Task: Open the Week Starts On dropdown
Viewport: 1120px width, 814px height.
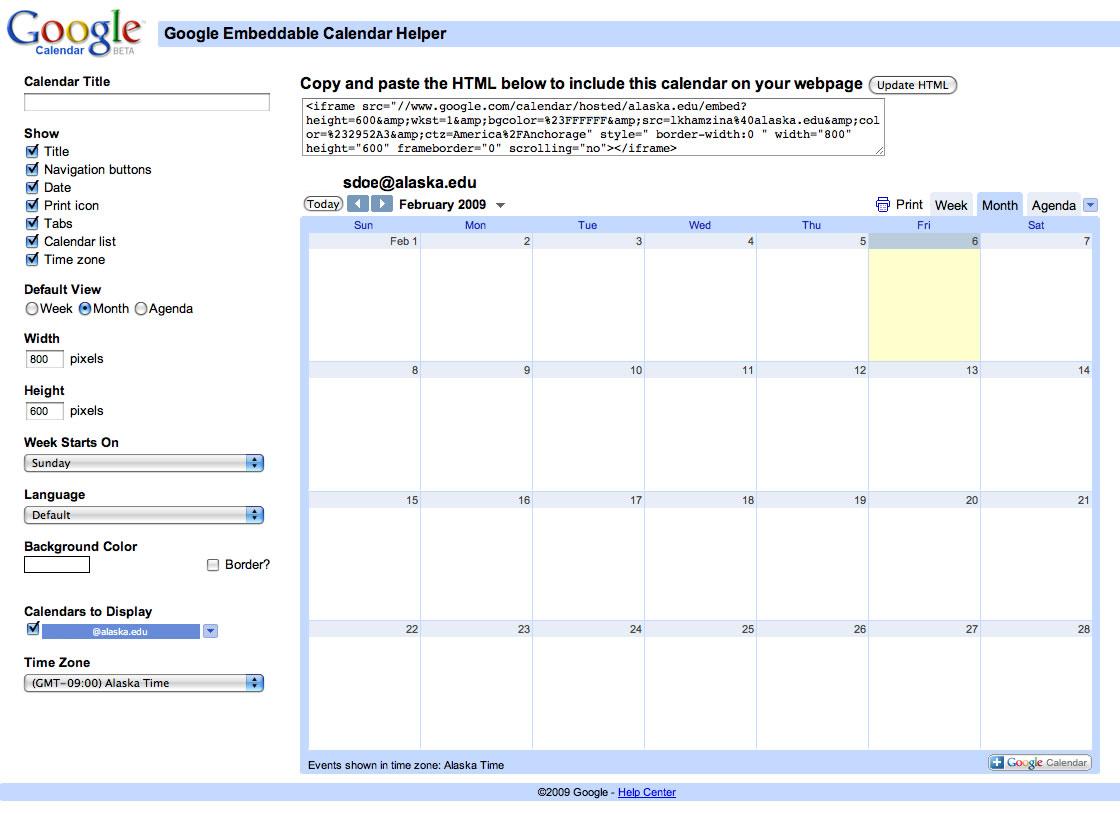Action: [x=144, y=463]
